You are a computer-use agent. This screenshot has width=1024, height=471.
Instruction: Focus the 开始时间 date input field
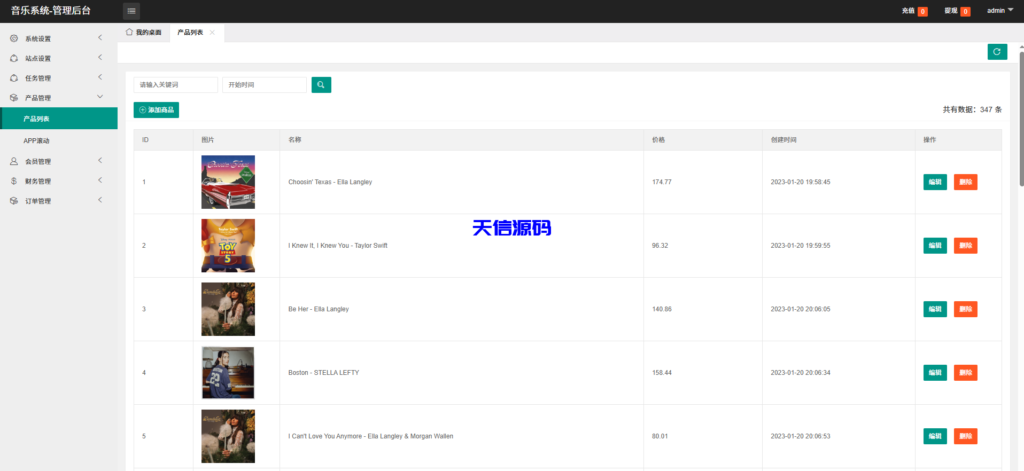click(x=264, y=85)
